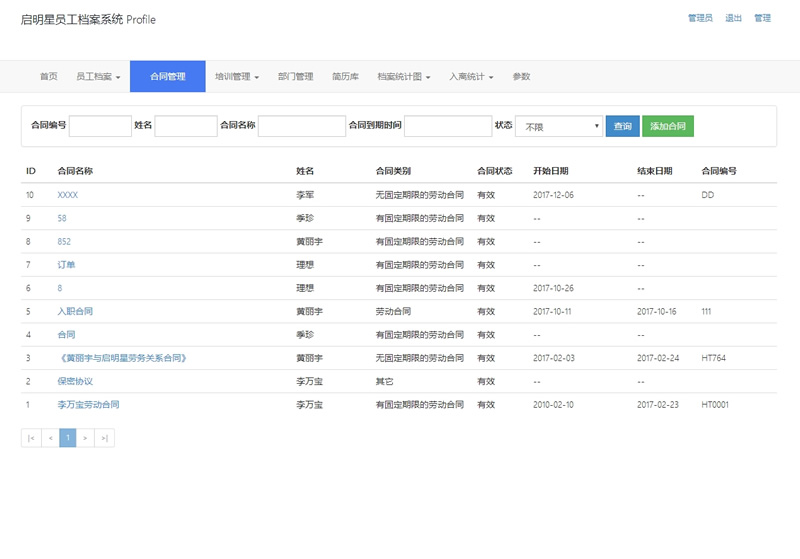Expand the 入离统计 menu
Screen dimensions: 800x559
click(x=471, y=77)
